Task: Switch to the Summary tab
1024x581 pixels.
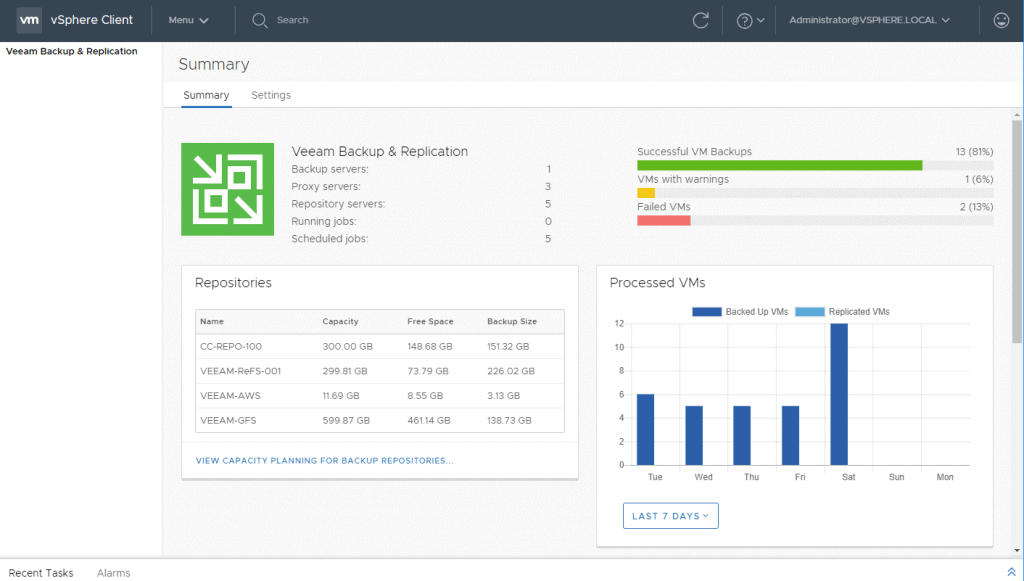Action: click(x=206, y=95)
